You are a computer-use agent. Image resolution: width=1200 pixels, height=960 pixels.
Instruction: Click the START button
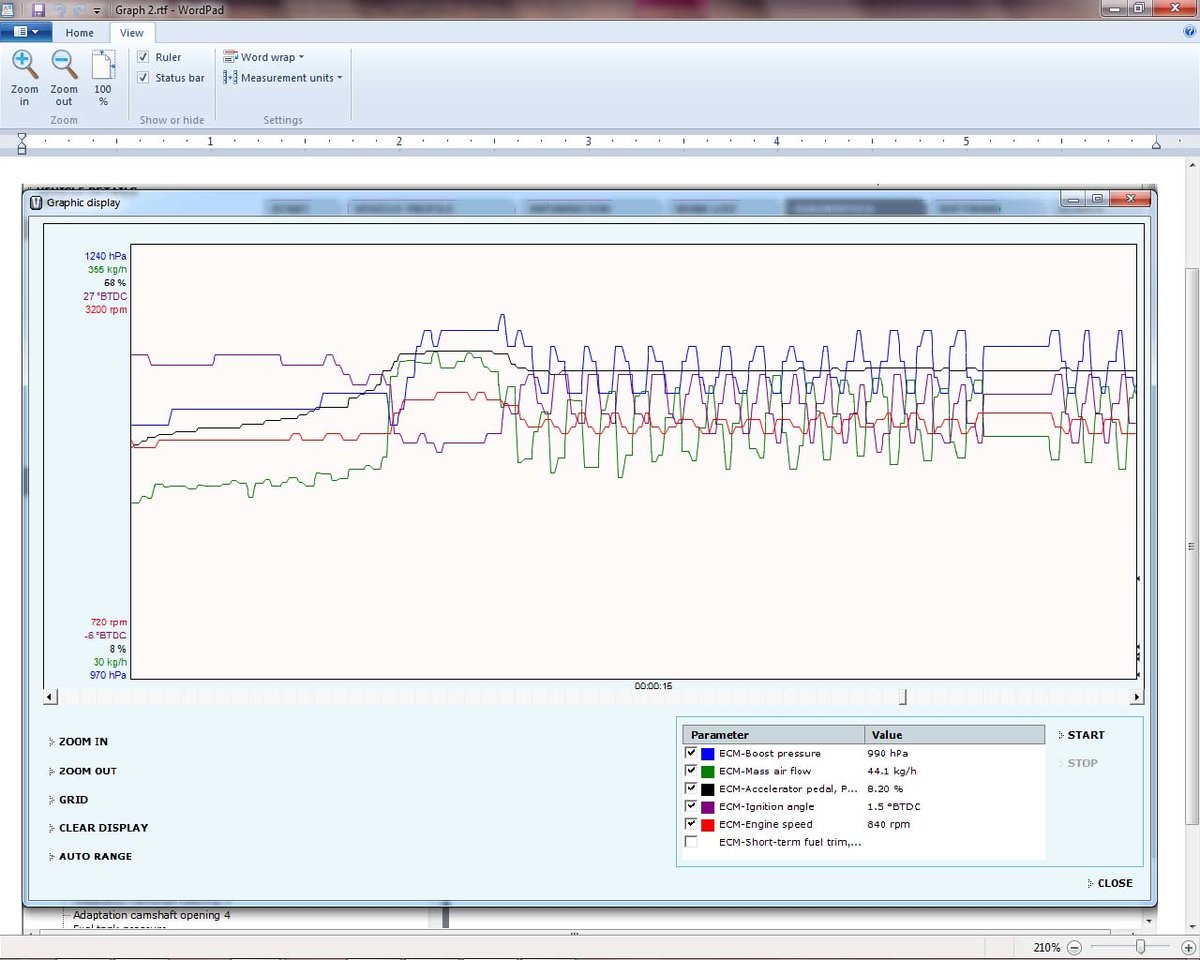pos(1084,734)
